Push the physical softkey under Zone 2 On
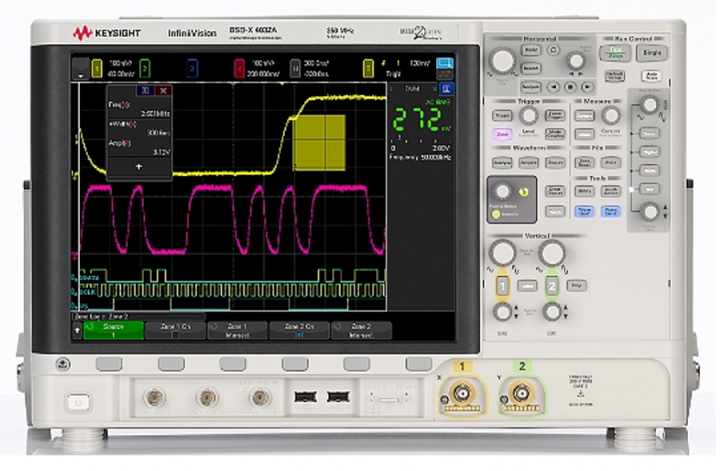720x471 pixels. [295, 364]
